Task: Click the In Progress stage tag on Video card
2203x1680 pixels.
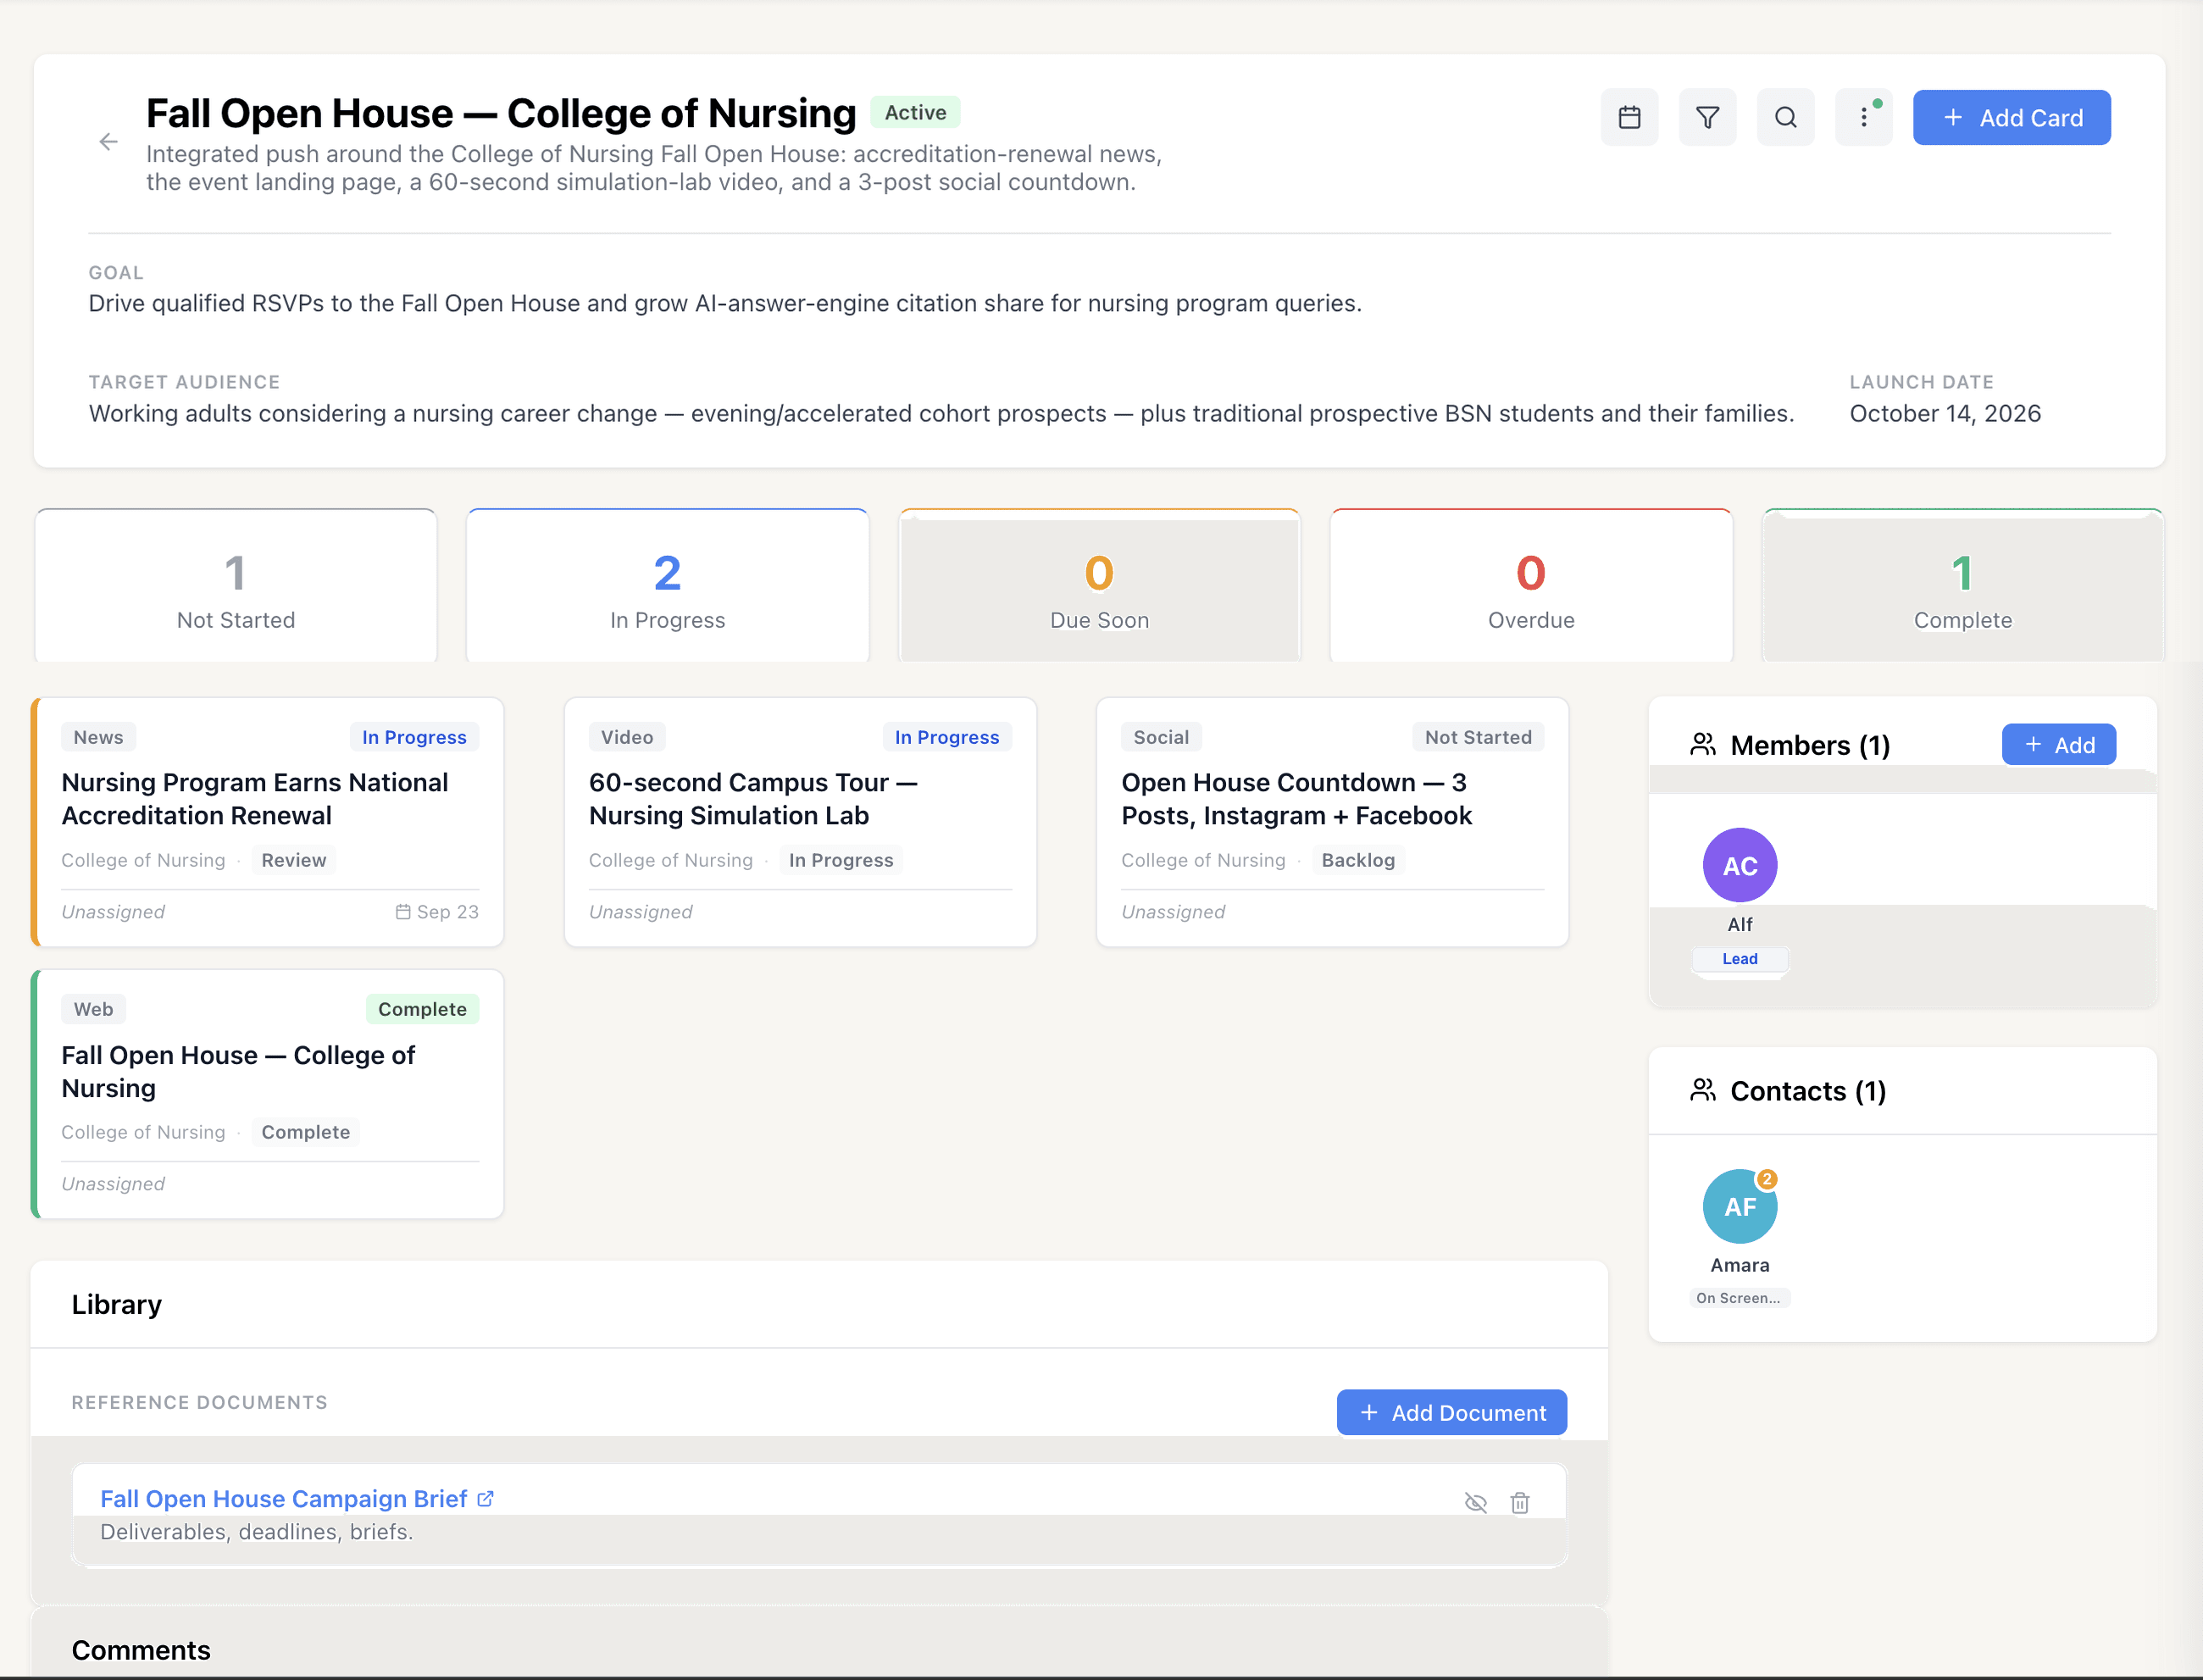Action: (x=841, y=860)
